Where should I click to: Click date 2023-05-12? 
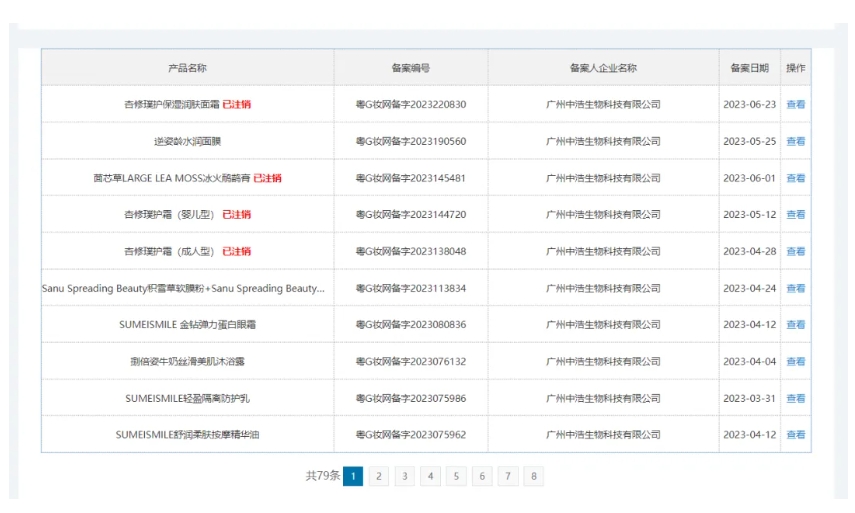[x=749, y=214]
